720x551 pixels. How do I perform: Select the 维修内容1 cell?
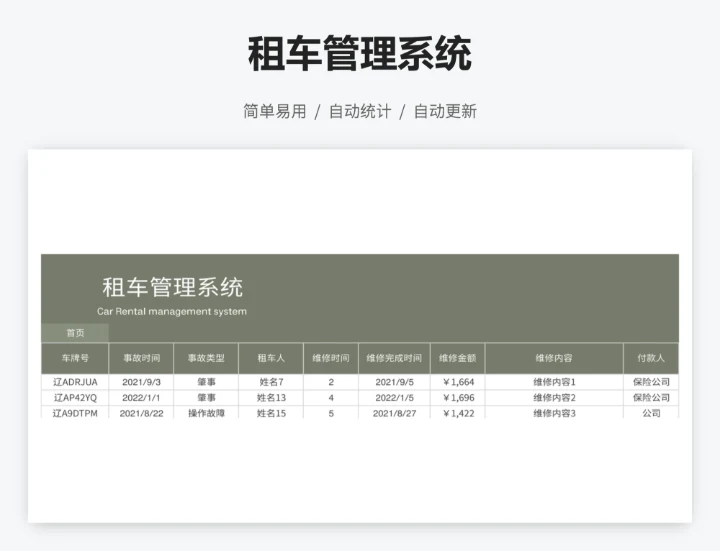coord(554,382)
